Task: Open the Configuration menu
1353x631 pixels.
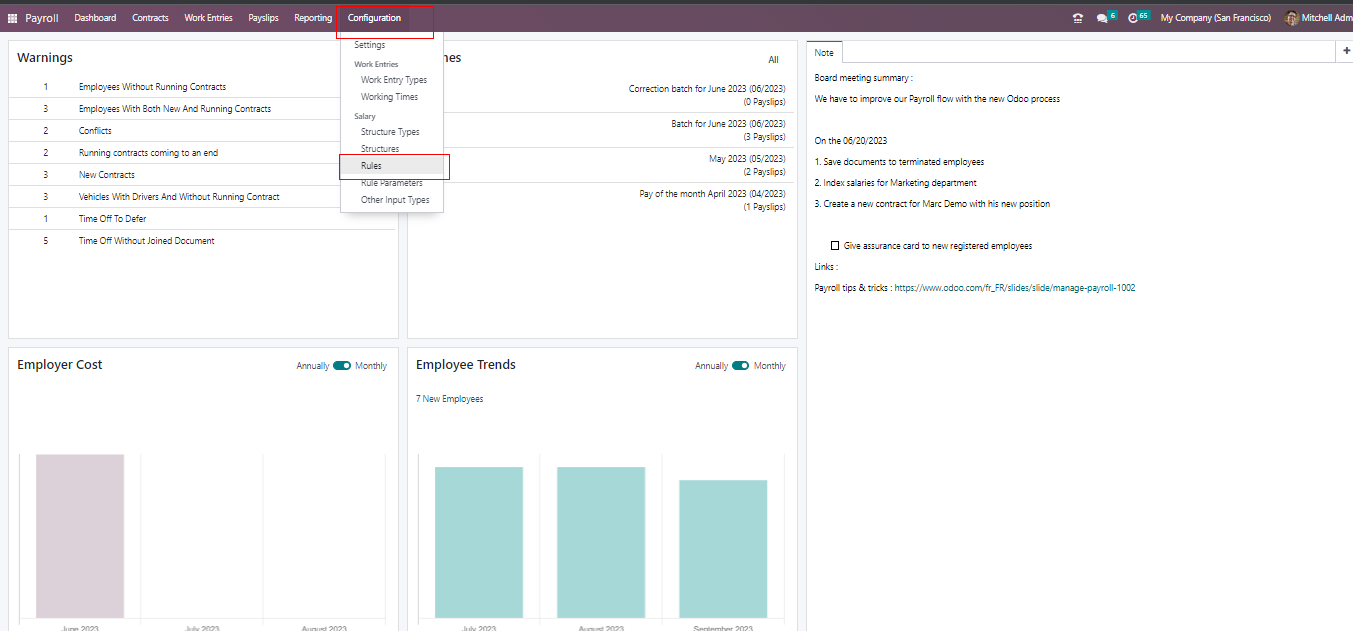Action: pyautogui.click(x=374, y=18)
